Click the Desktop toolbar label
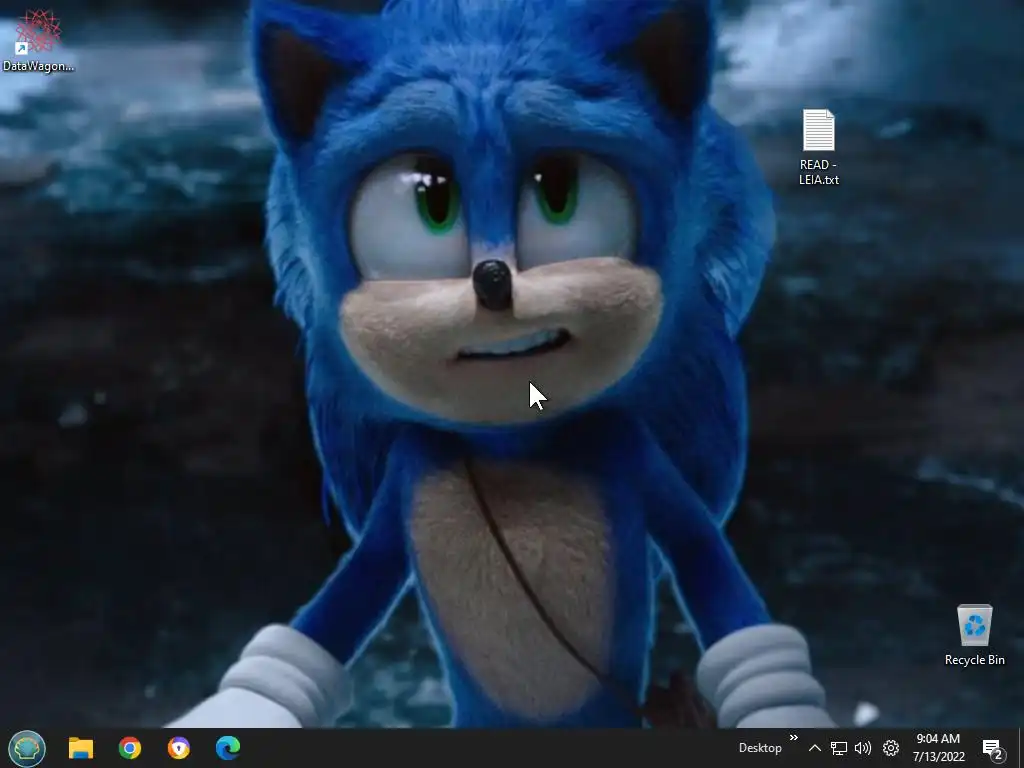The width and height of the screenshot is (1024, 768). click(x=760, y=748)
